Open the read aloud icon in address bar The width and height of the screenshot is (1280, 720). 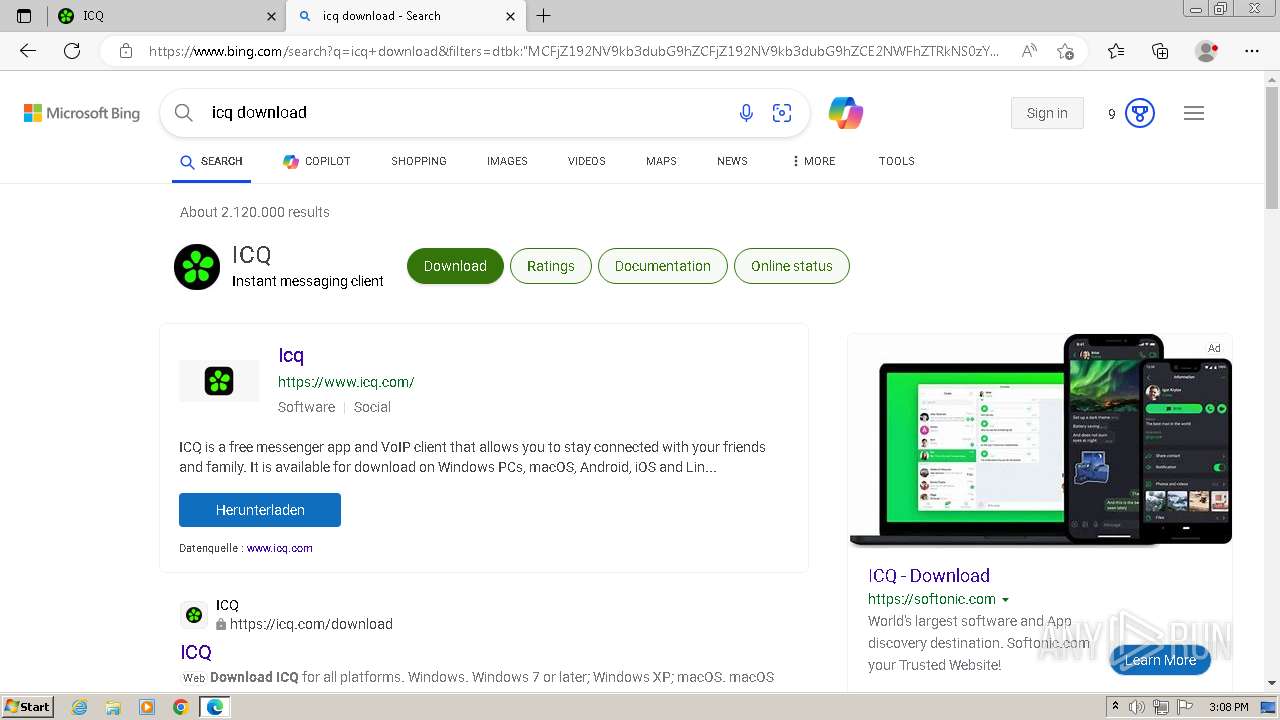(1029, 51)
